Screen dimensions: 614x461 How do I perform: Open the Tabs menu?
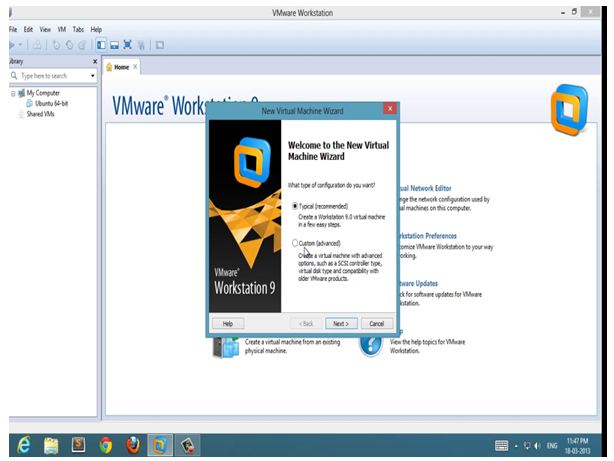coord(78,29)
